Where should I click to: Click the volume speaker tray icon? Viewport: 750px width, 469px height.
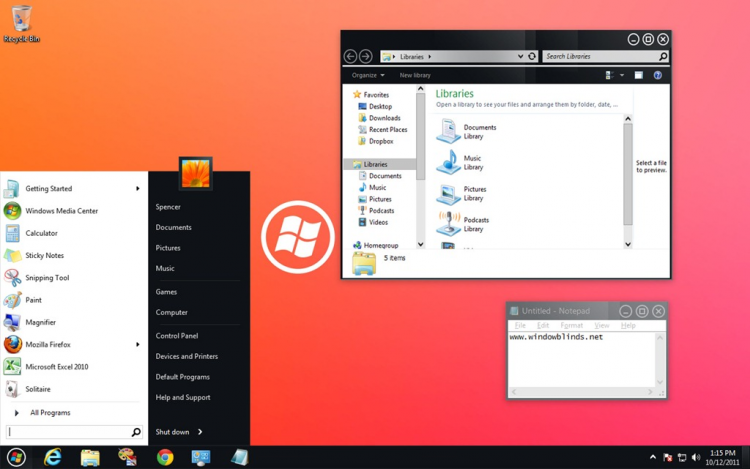click(x=696, y=458)
